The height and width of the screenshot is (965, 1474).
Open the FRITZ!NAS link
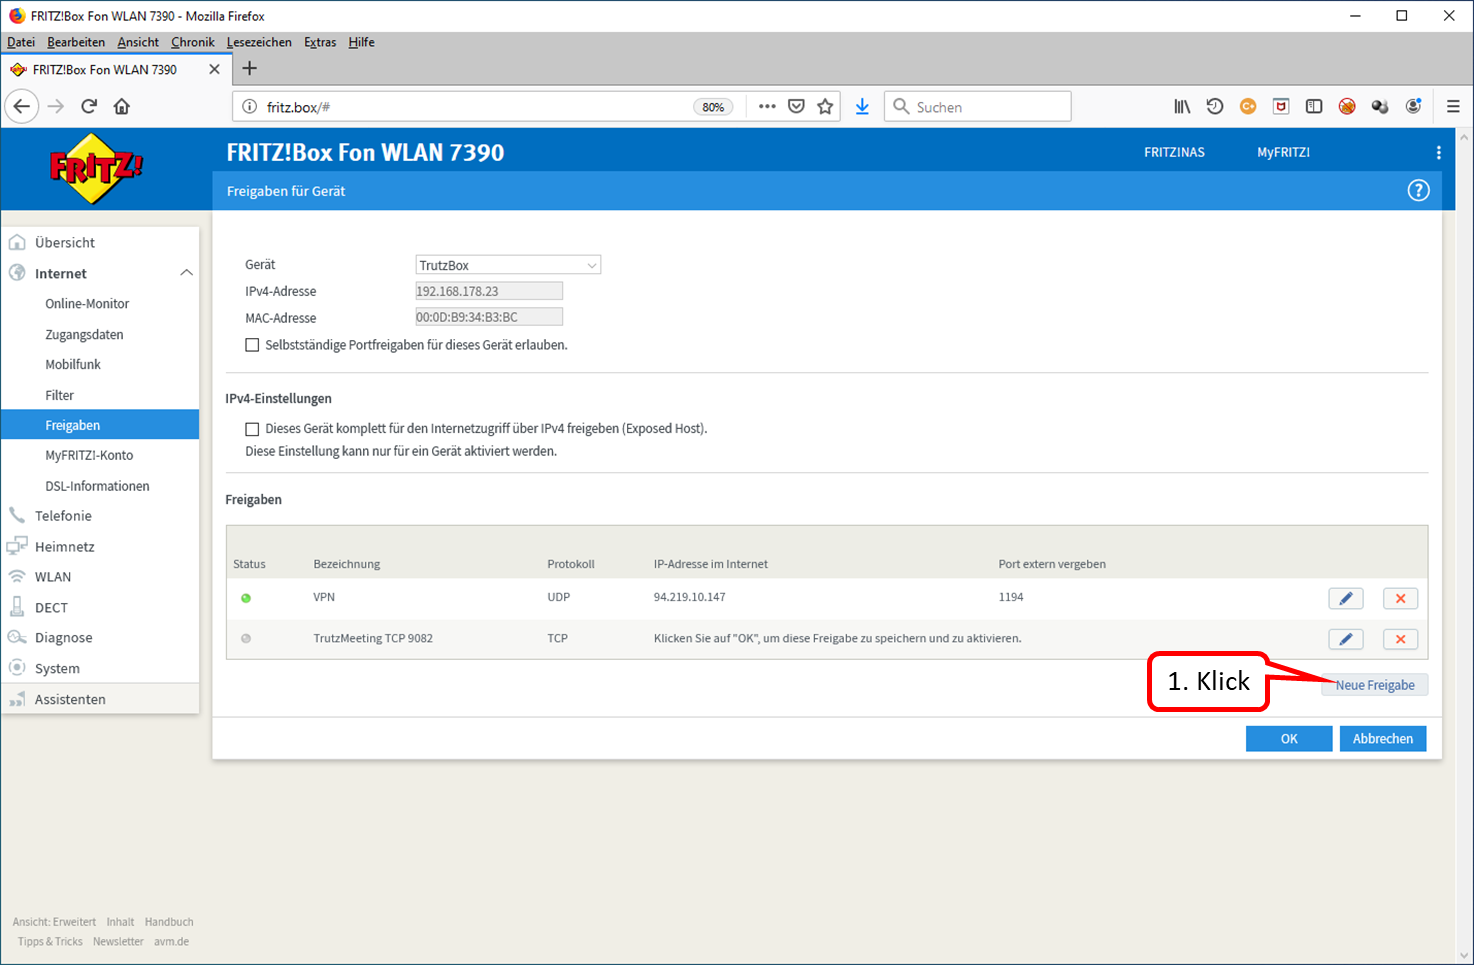(x=1174, y=152)
